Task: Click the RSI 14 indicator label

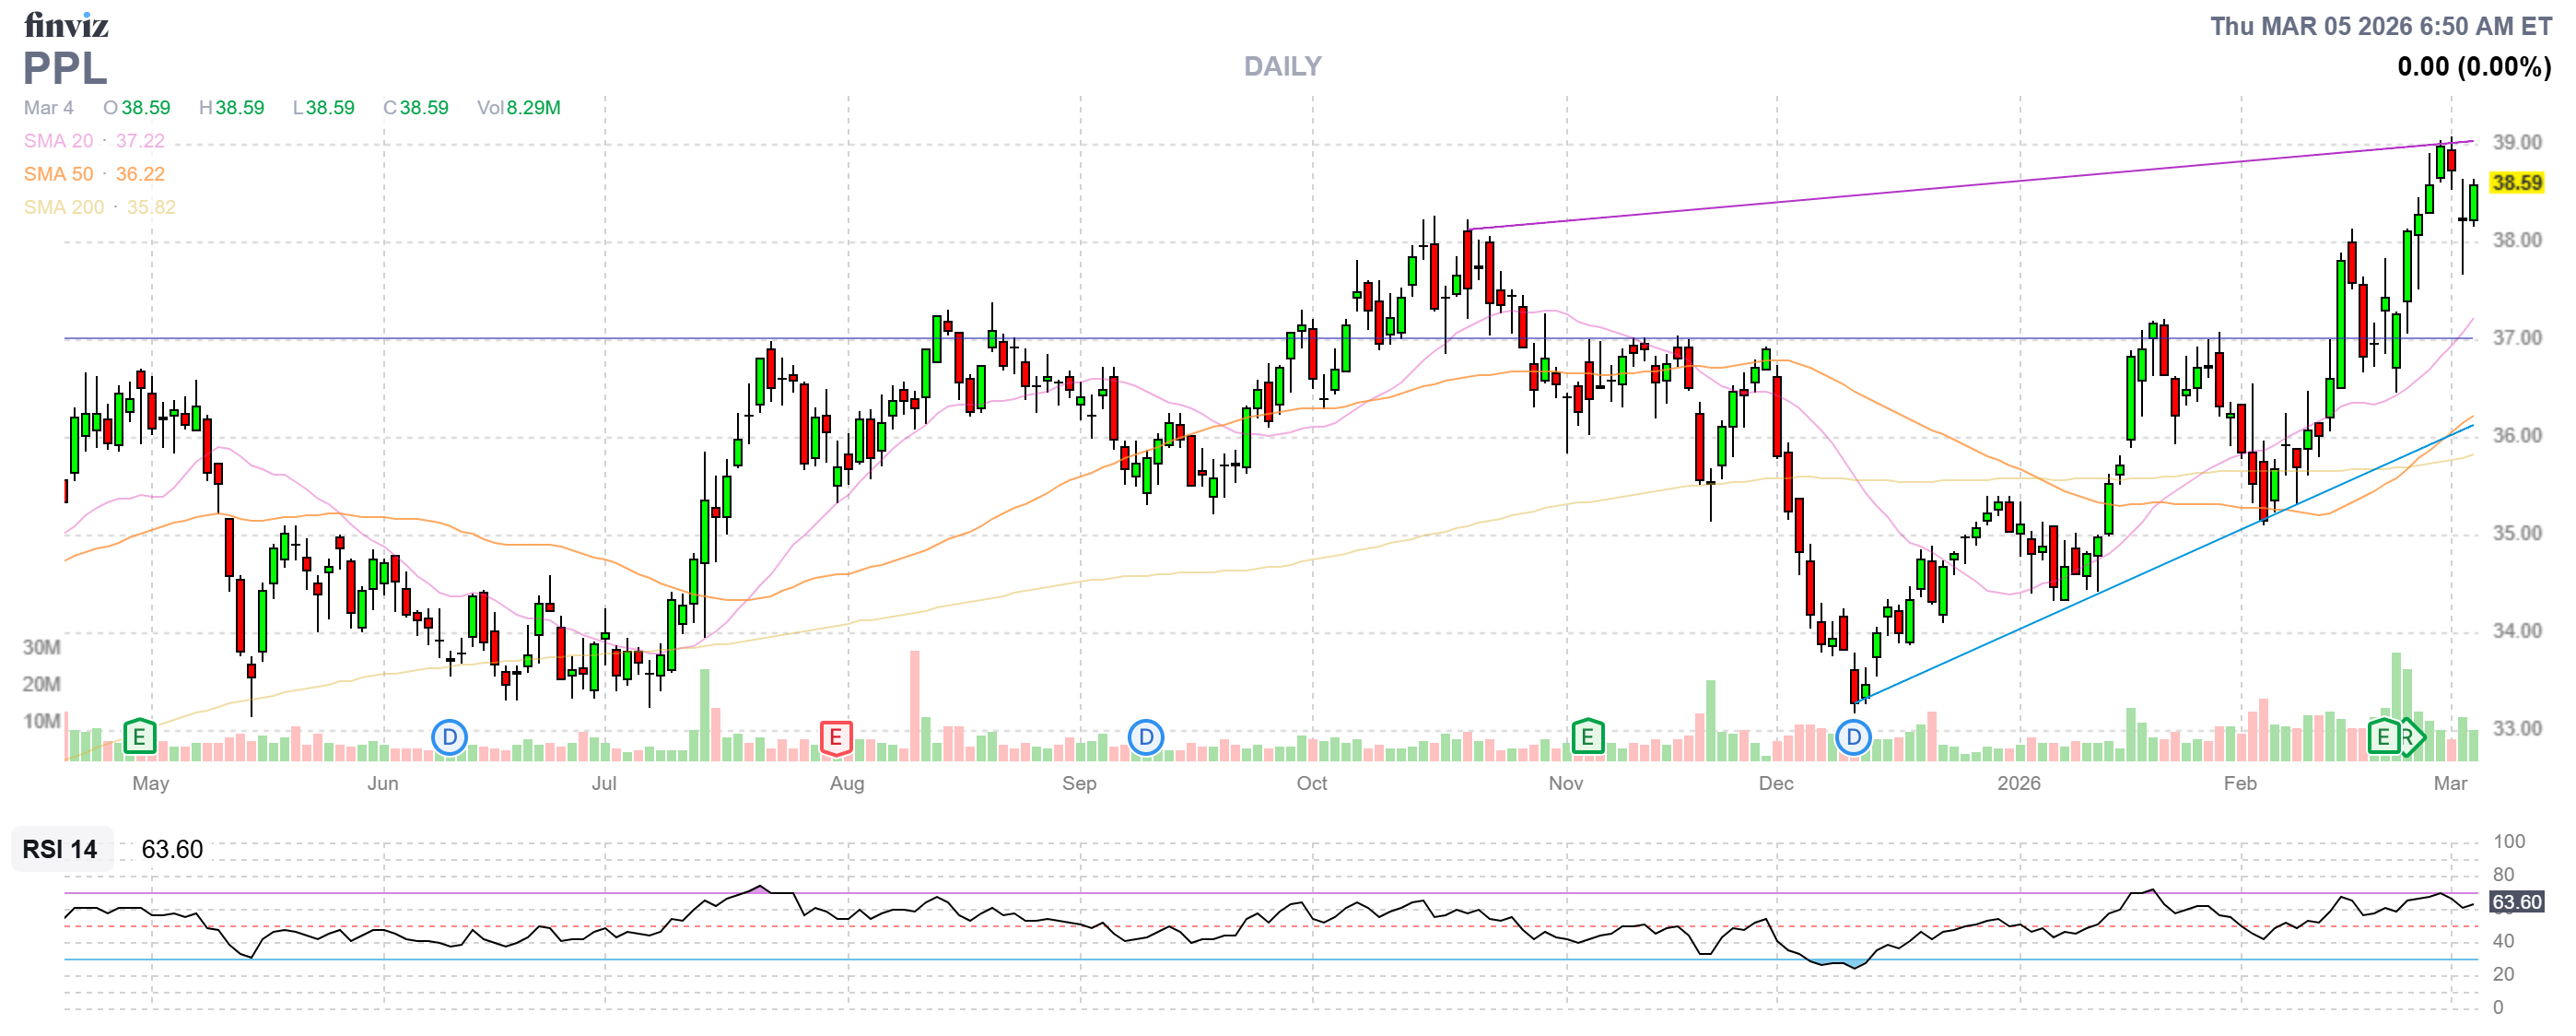Action: (x=60, y=849)
